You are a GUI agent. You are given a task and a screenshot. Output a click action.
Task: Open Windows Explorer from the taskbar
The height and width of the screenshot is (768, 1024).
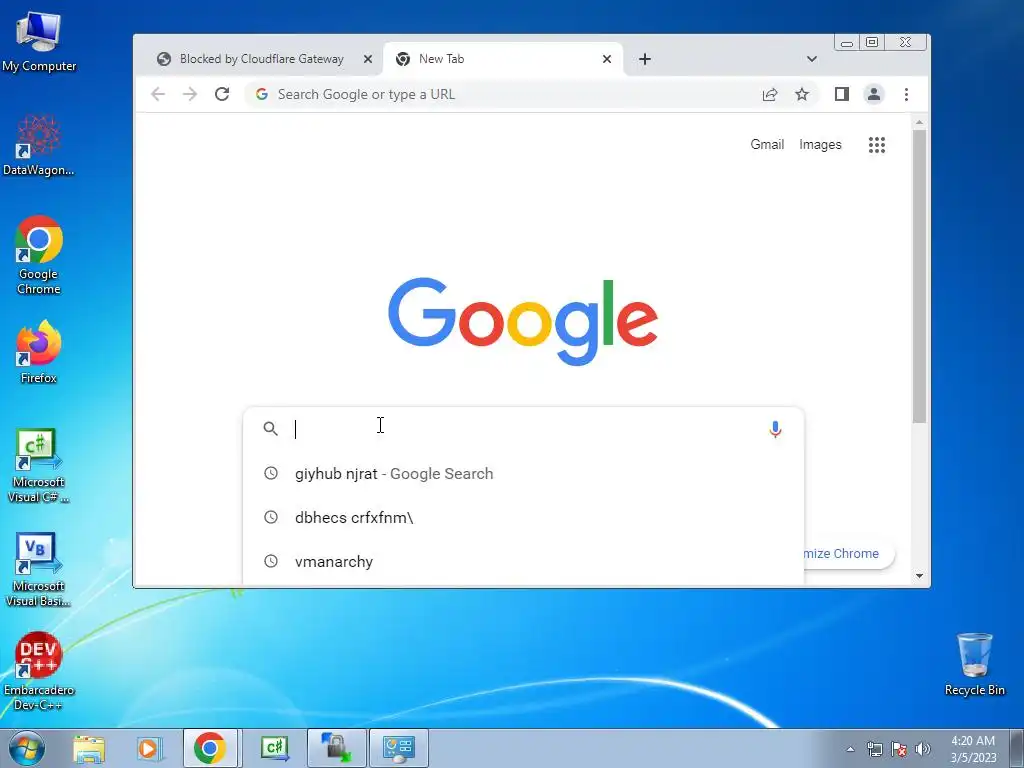pyautogui.click(x=89, y=748)
